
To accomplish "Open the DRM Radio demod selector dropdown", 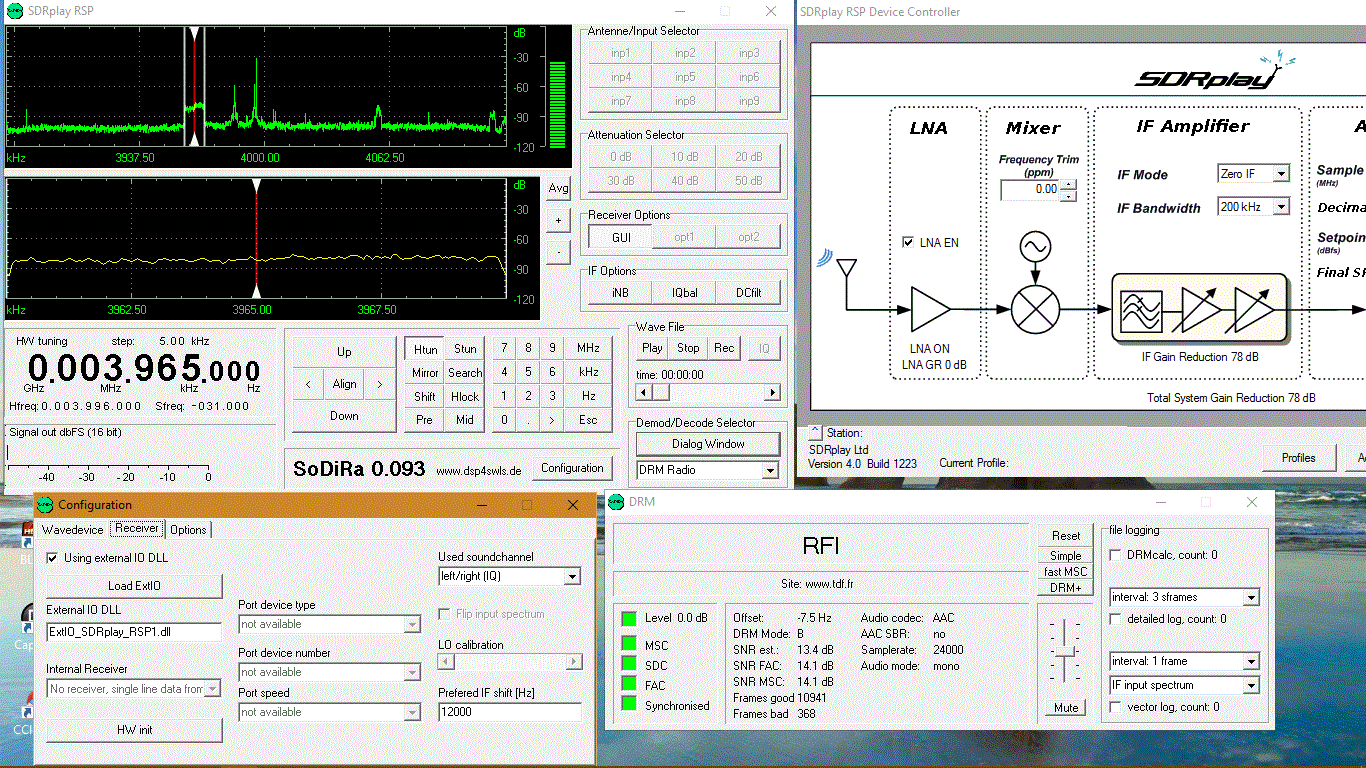I will [x=769, y=470].
